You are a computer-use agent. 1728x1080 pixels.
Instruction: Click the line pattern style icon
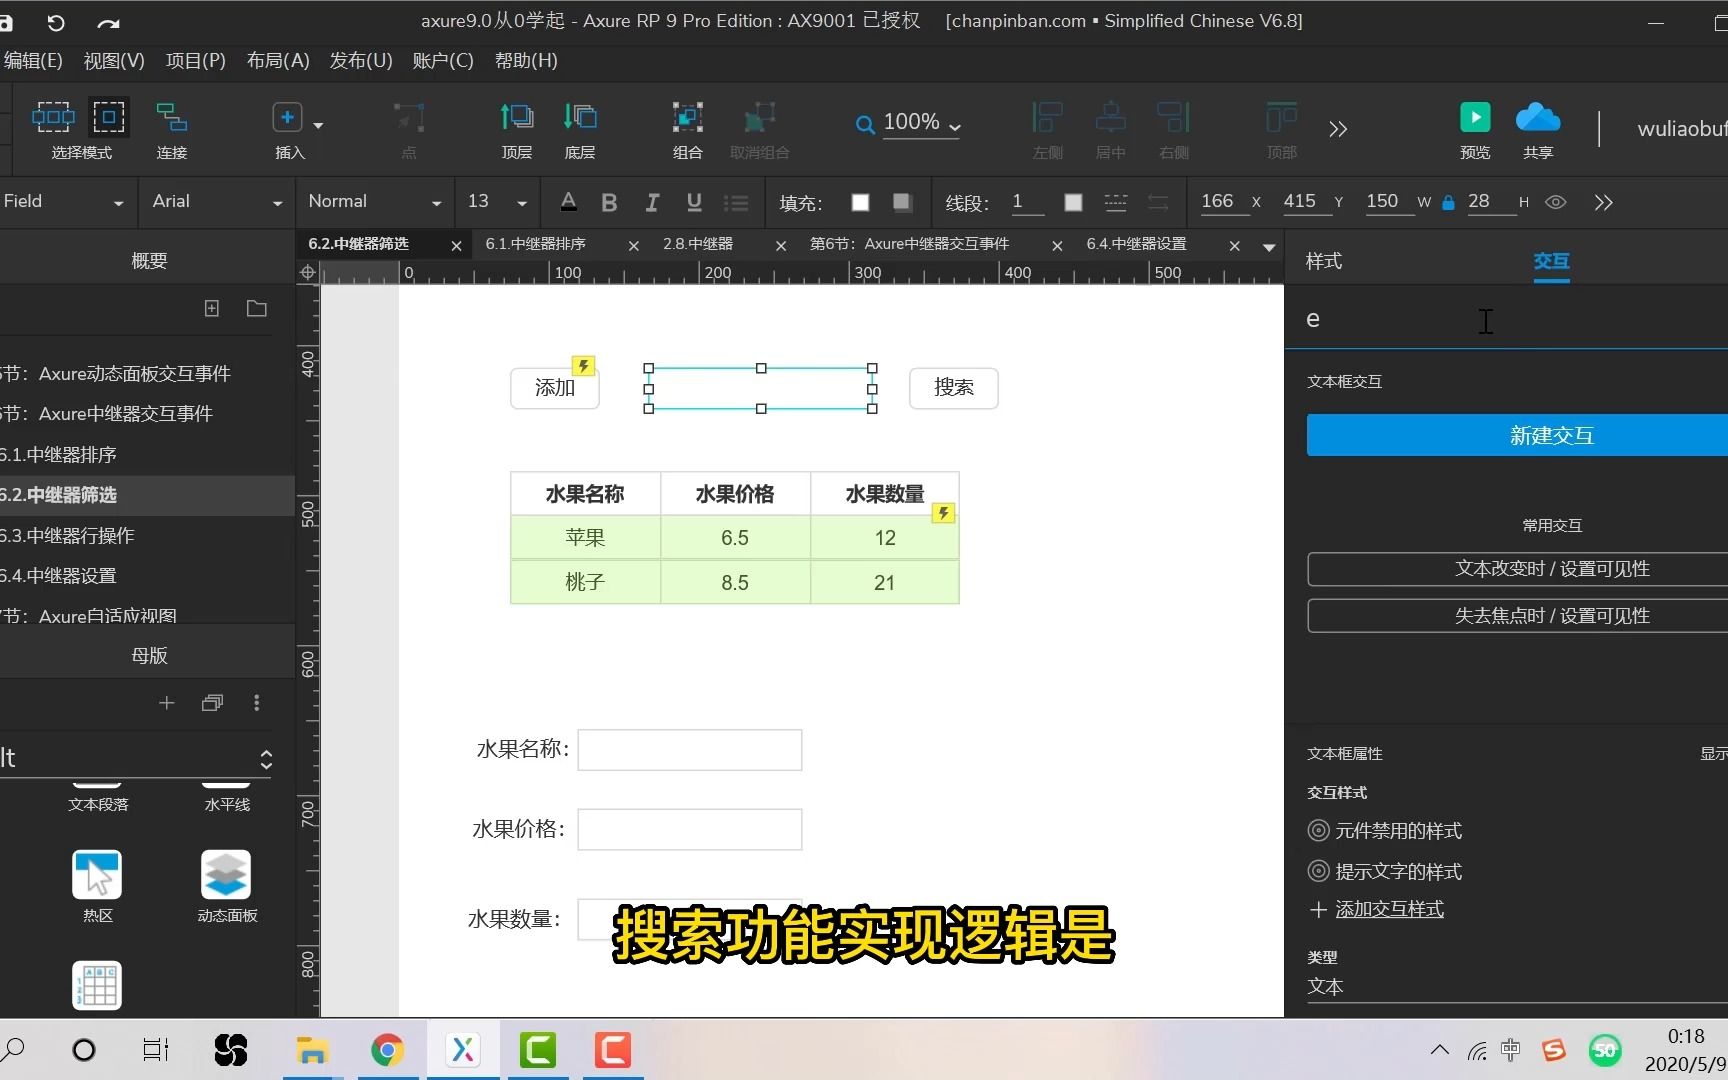[1115, 203]
